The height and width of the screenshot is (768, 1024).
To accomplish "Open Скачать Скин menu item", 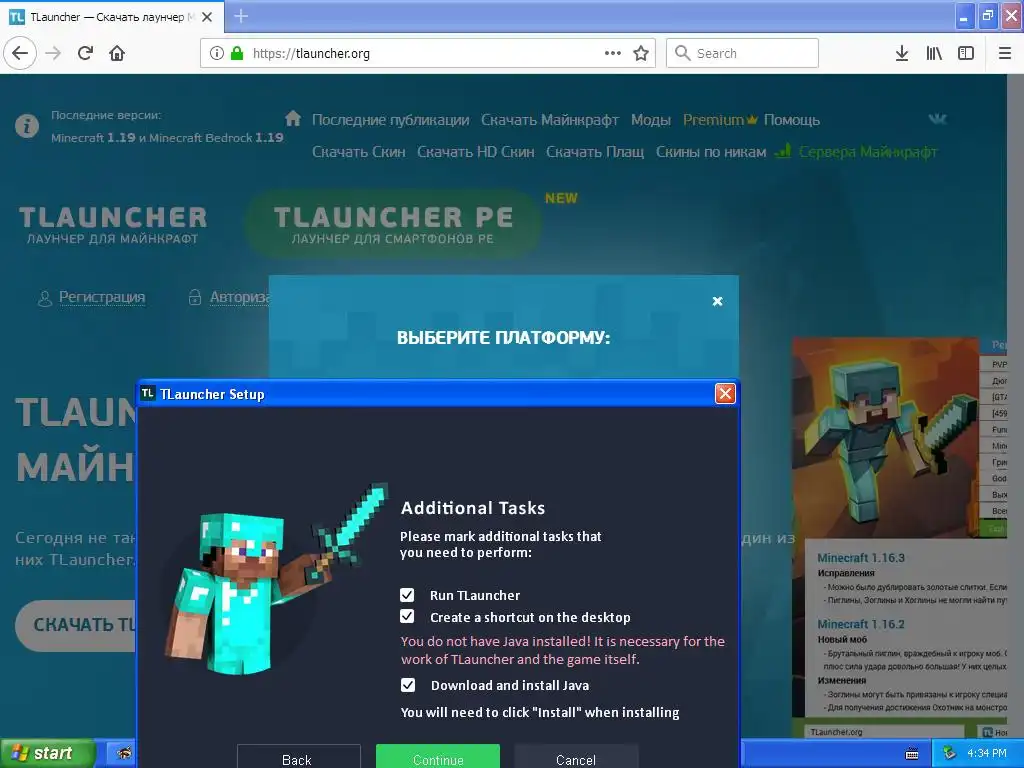I will coord(359,152).
